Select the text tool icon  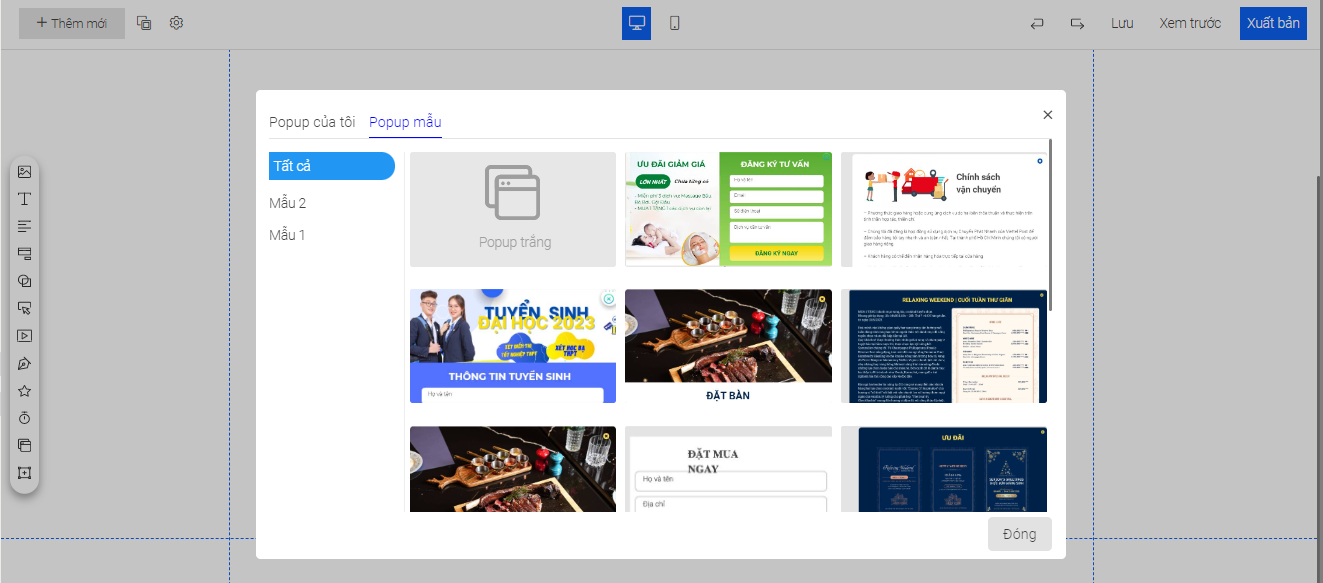25,199
